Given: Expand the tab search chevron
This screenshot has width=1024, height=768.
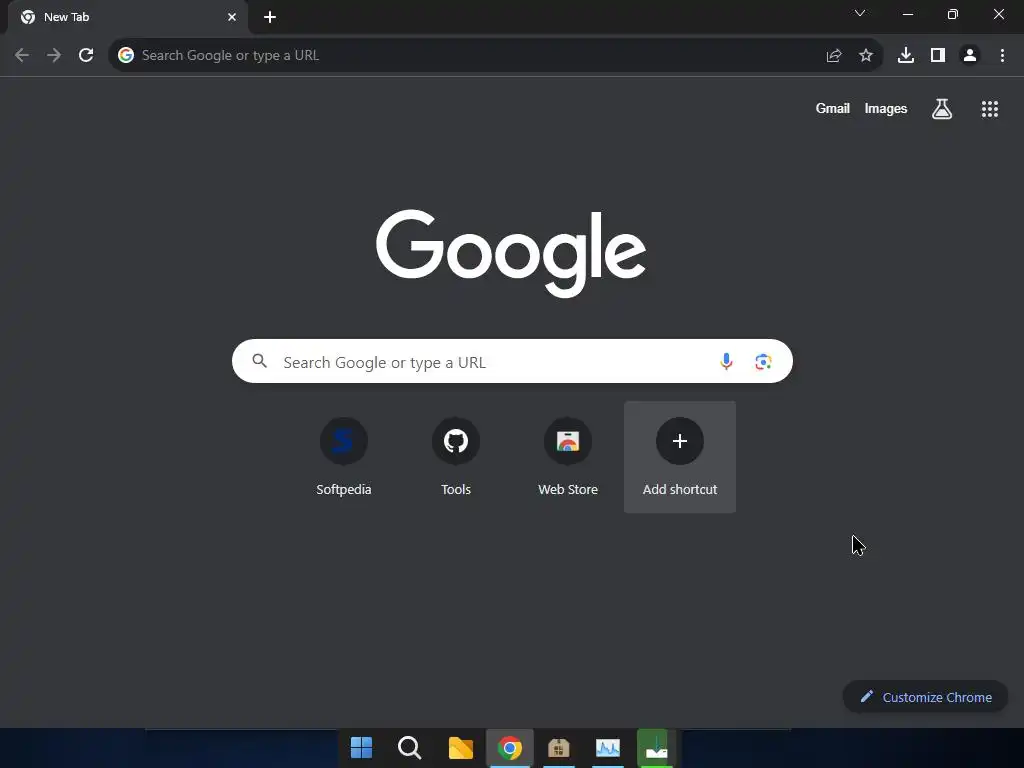Looking at the screenshot, I should coord(860,14).
